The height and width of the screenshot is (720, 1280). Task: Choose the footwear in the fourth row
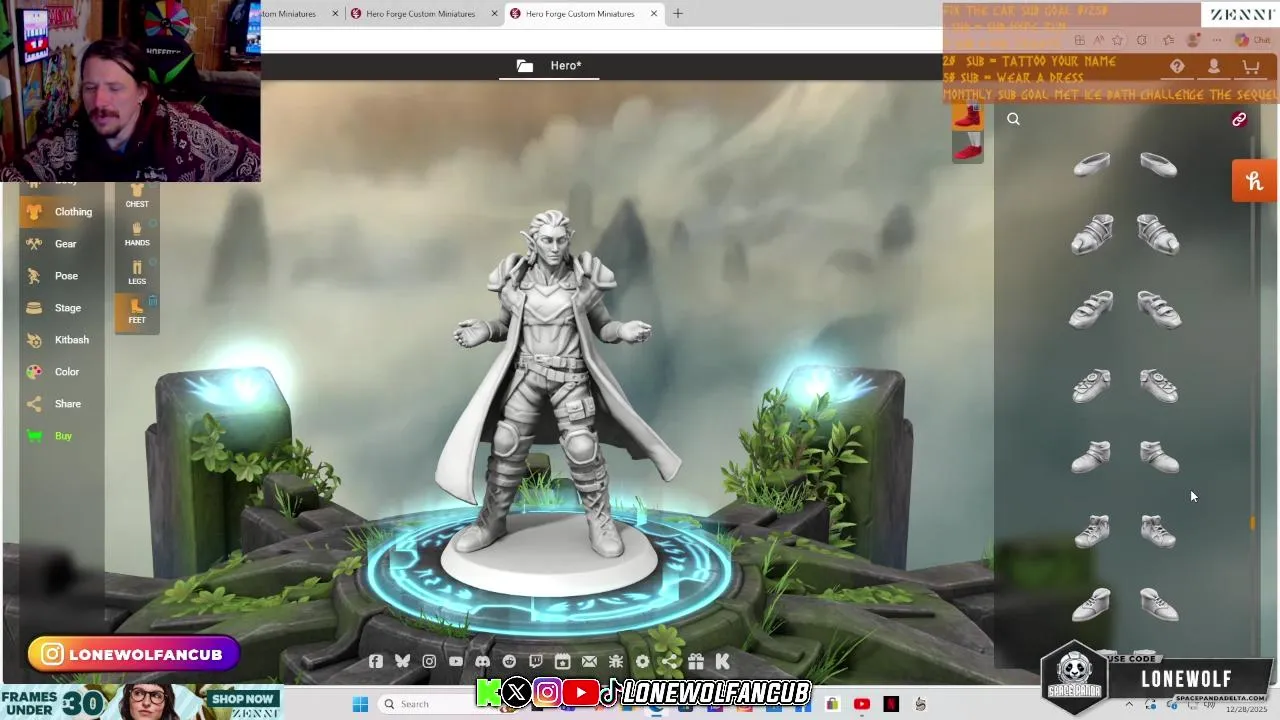tap(1125, 385)
